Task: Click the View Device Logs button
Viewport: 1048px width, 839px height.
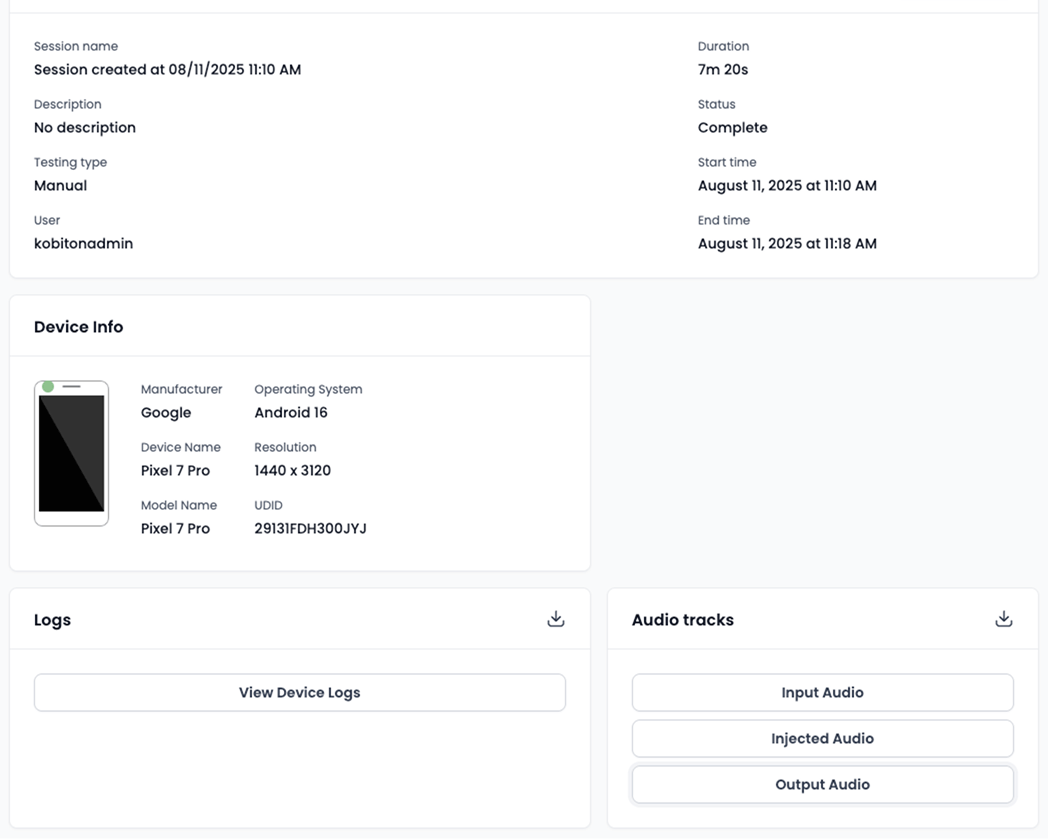Action: [x=299, y=692]
